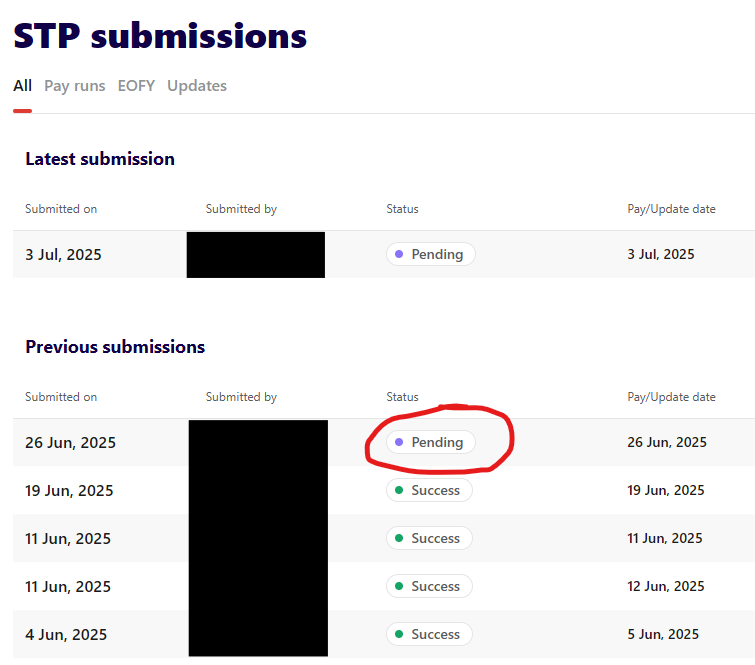Screen dimensions: 755x665
Task: Select the 4 Jun, 2025 submitted-on date
Action: (66, 635)
